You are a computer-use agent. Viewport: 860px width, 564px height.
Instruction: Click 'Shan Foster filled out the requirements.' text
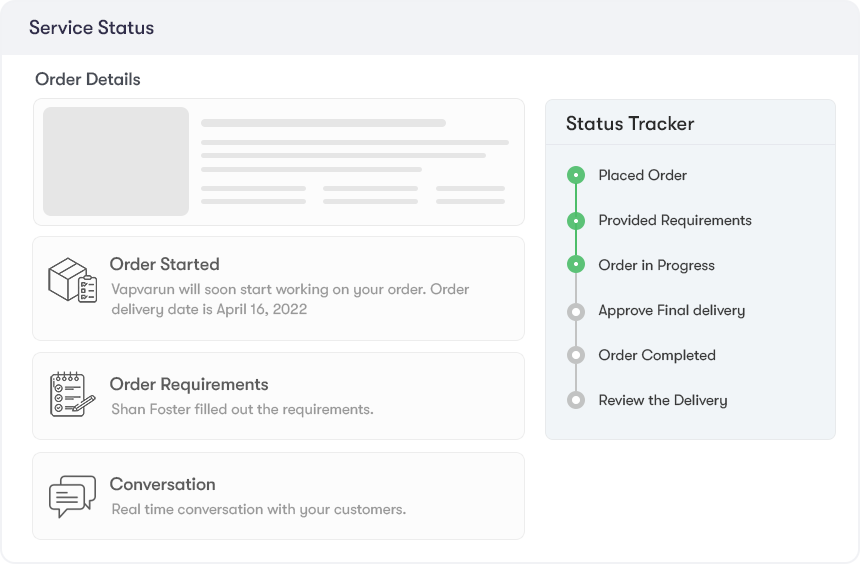pyautogui.click(x=242, y=409)
